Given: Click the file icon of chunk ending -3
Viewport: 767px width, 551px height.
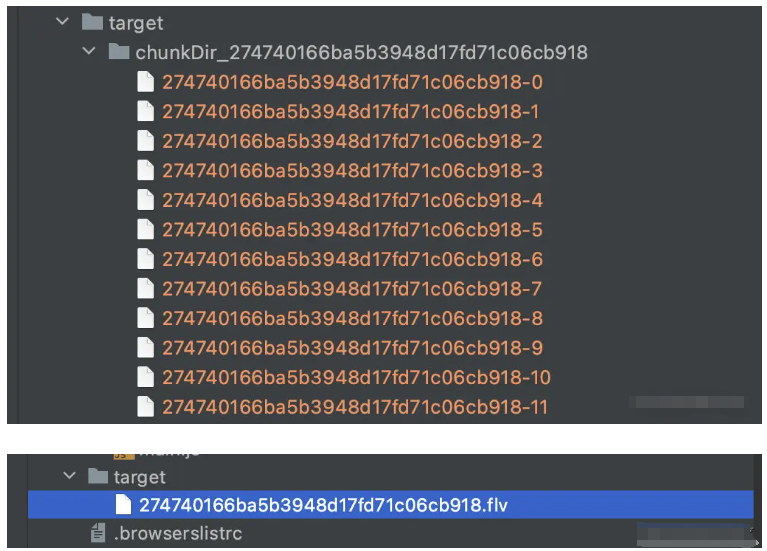Looking at the screenshot, I should (x=145, y=171).
